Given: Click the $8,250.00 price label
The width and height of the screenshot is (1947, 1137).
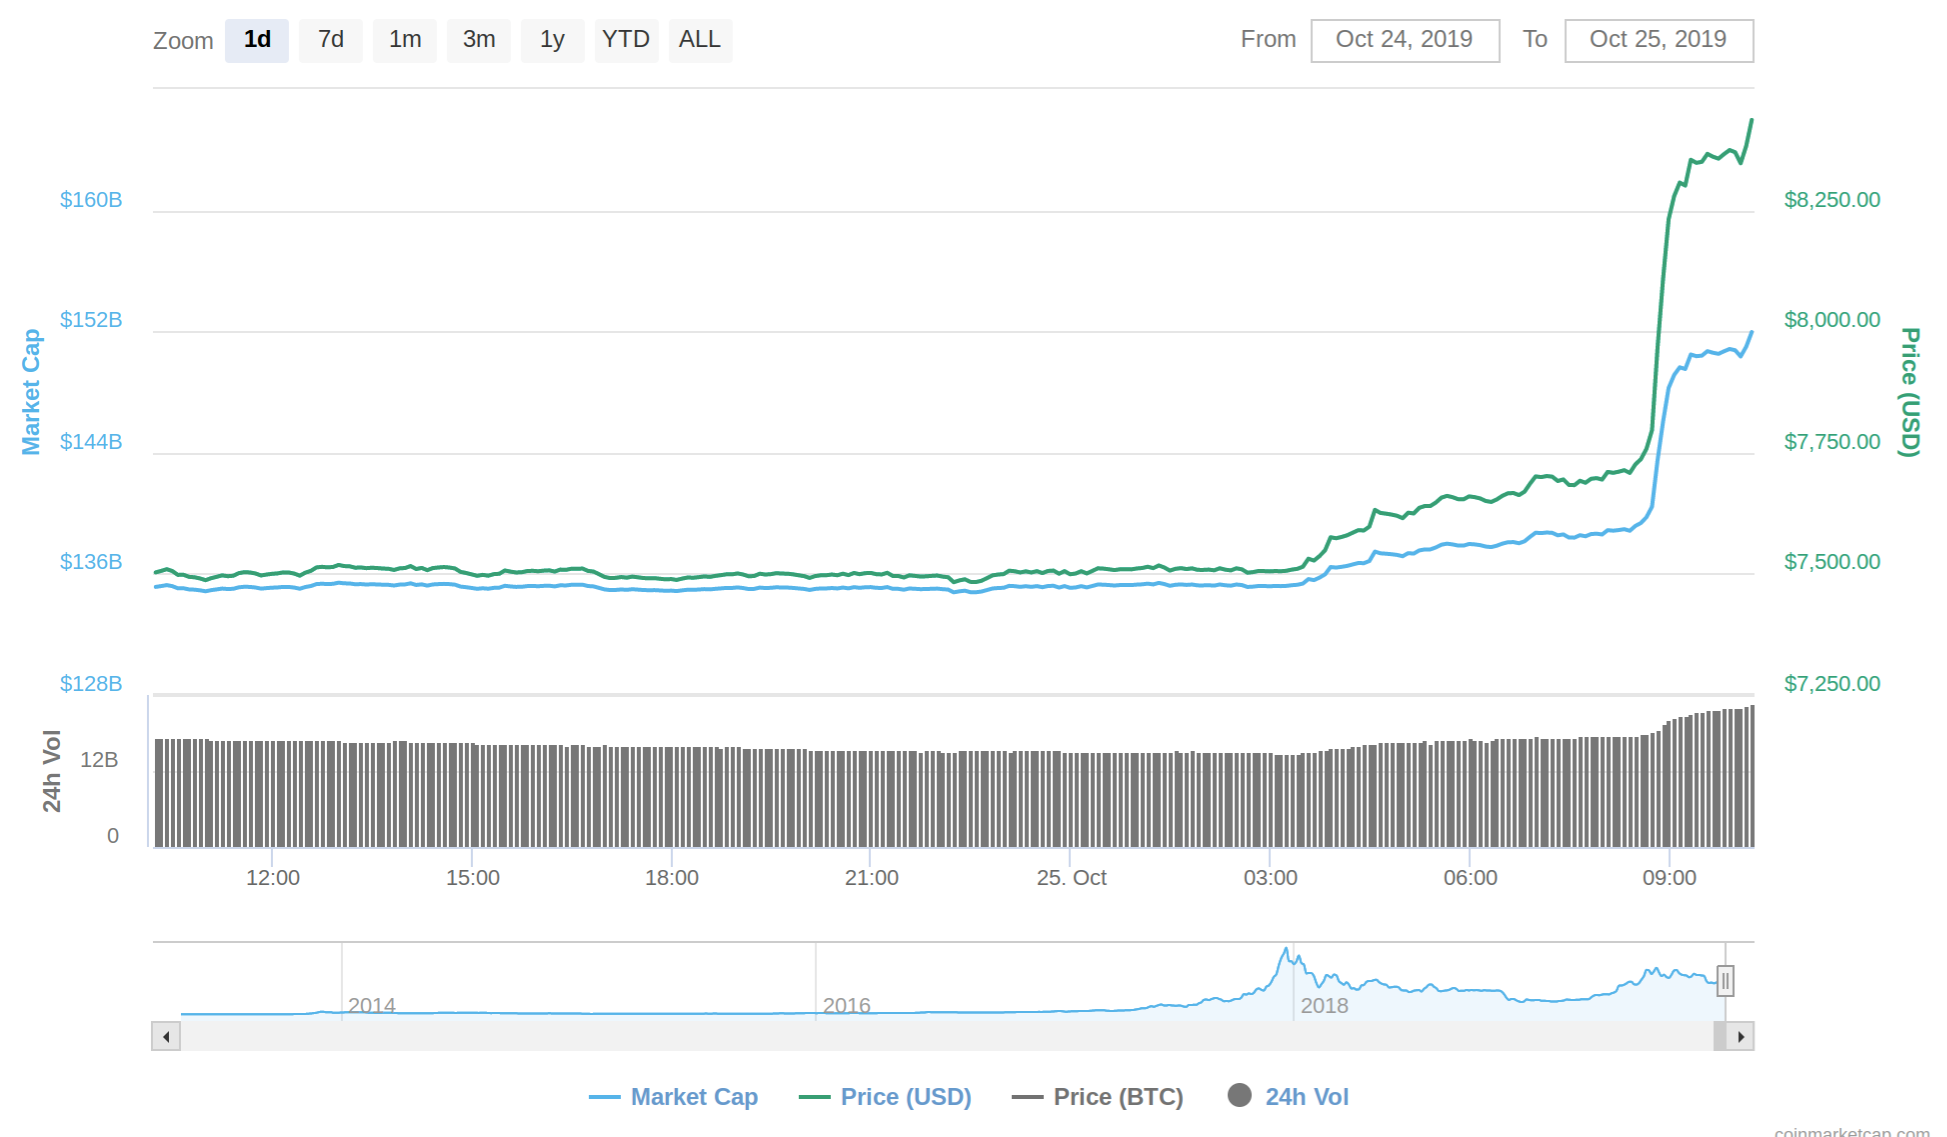Looking at the screenshot, I should point(1832,200).
